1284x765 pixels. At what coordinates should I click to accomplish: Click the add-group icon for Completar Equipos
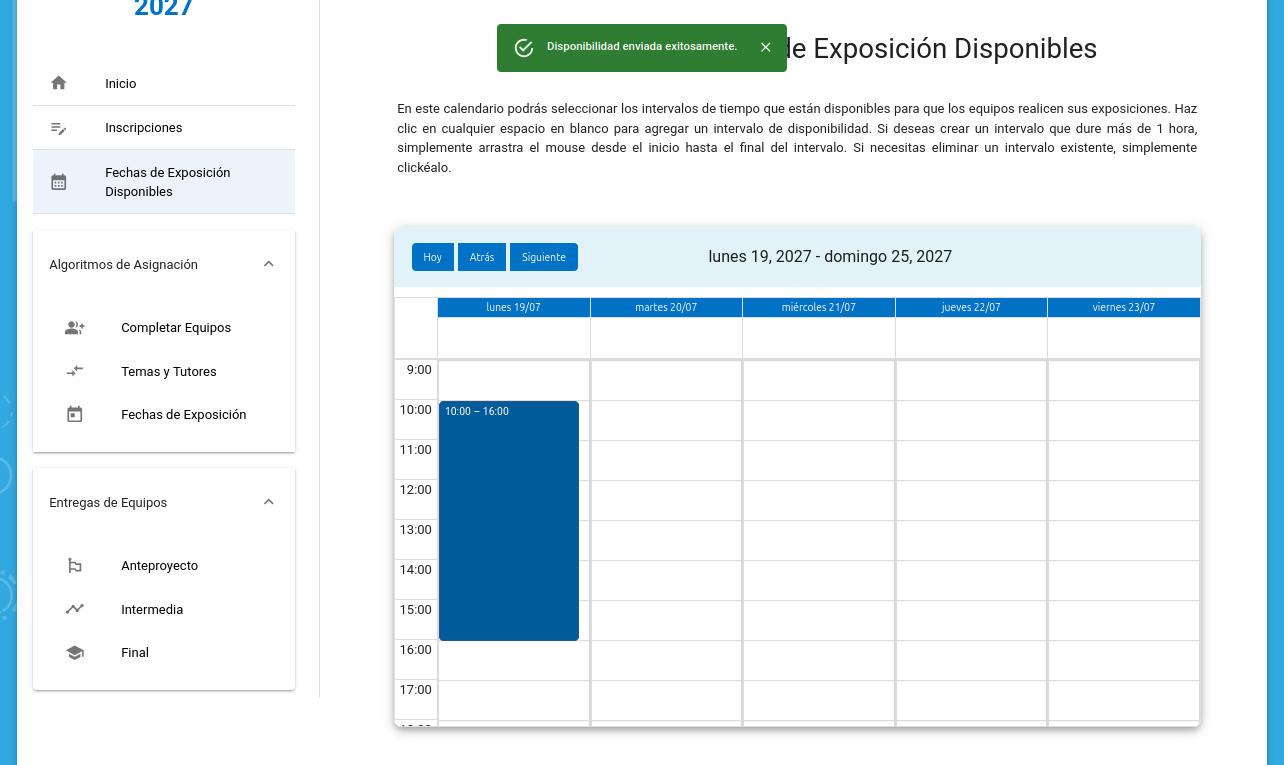click(75, 328)
